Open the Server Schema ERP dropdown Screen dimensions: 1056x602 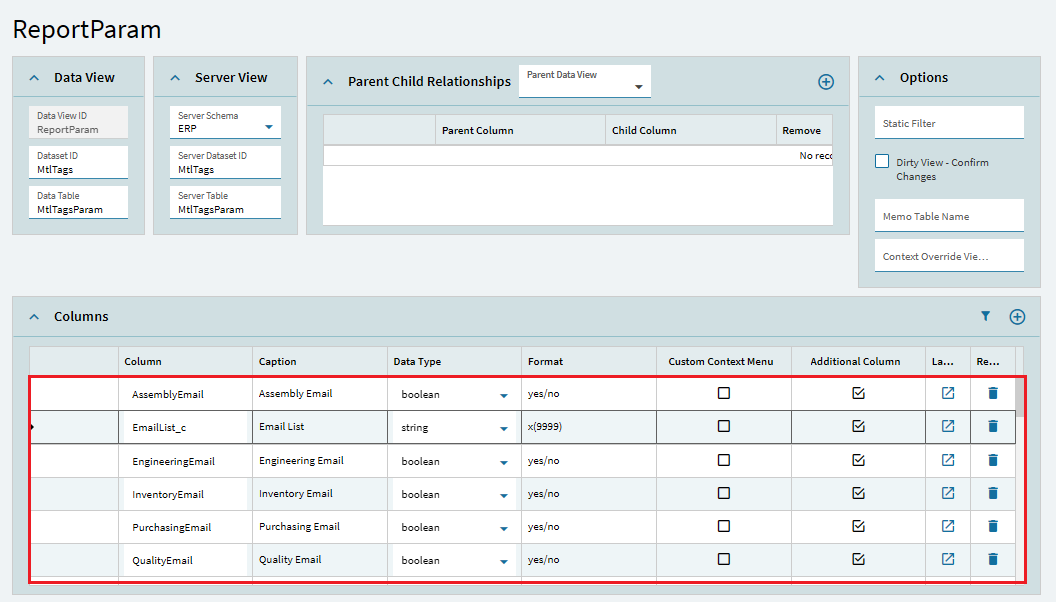click(269, 127)
